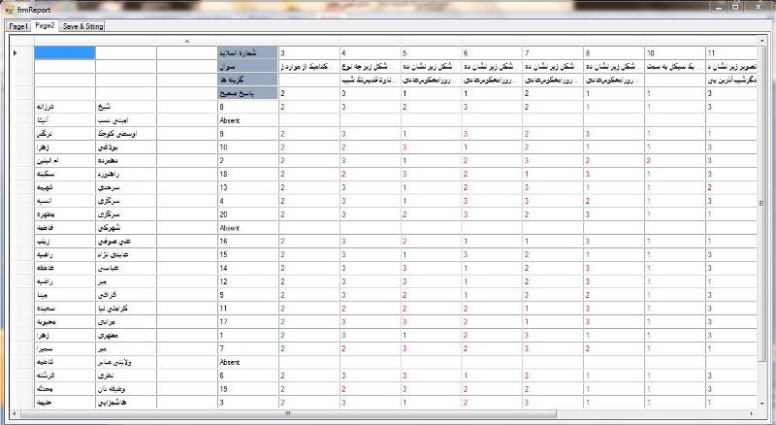
Task: Open the Save & Sitting tab
Action: [x=83, y=26]
